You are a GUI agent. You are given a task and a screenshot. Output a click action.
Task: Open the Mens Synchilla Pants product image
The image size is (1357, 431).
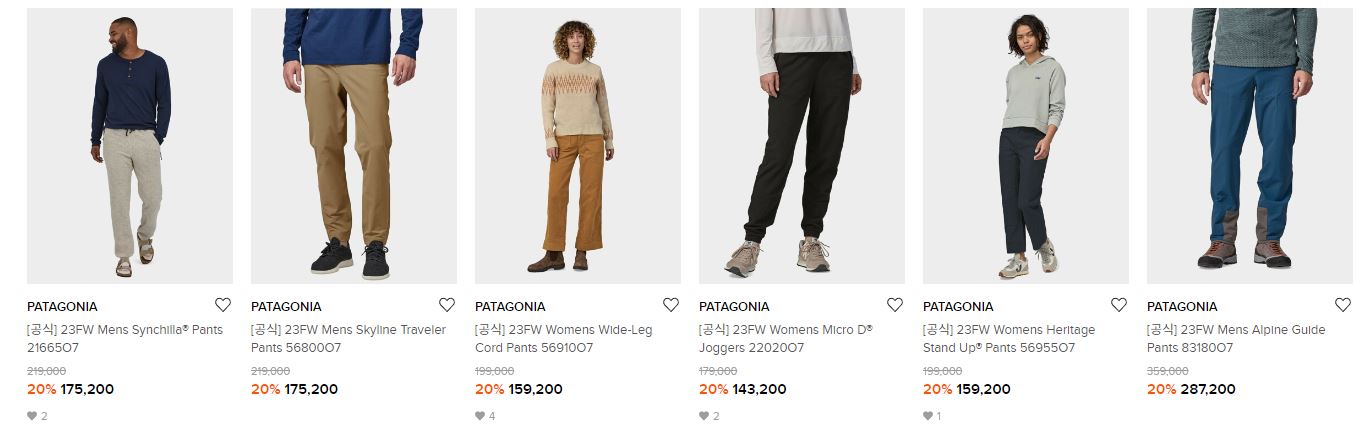[130, 146]
